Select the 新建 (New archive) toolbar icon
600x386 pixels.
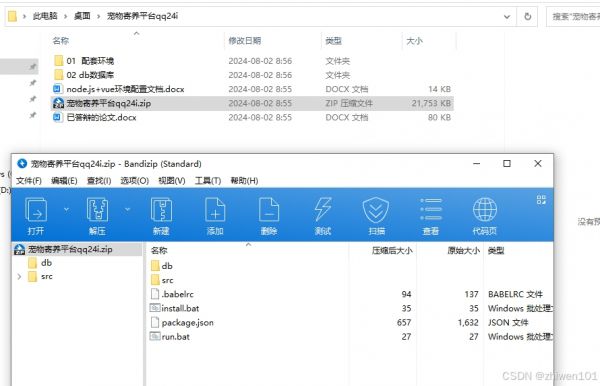(161, 216)
